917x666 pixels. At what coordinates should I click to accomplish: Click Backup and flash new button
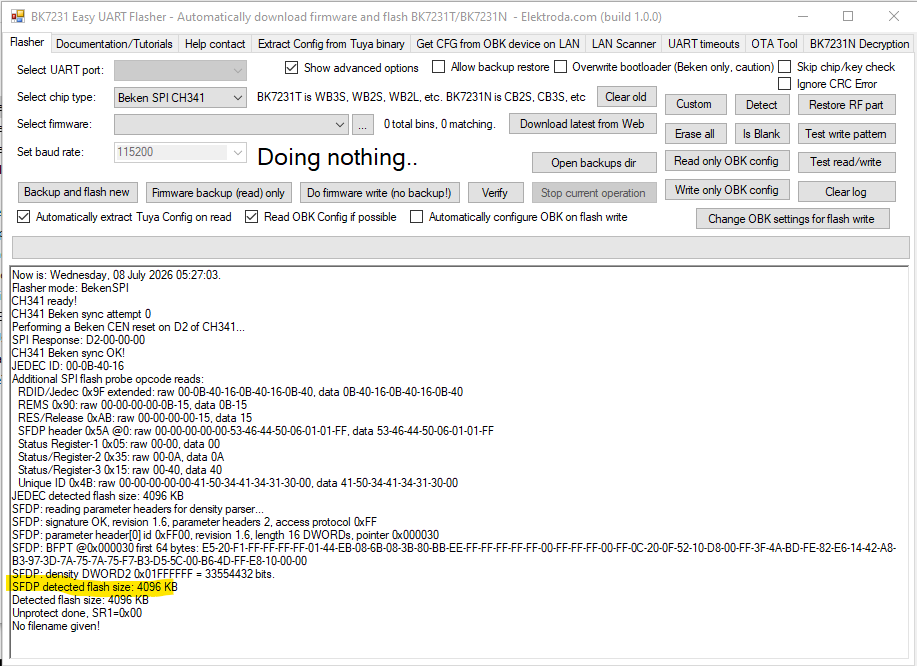click(77, 192)
